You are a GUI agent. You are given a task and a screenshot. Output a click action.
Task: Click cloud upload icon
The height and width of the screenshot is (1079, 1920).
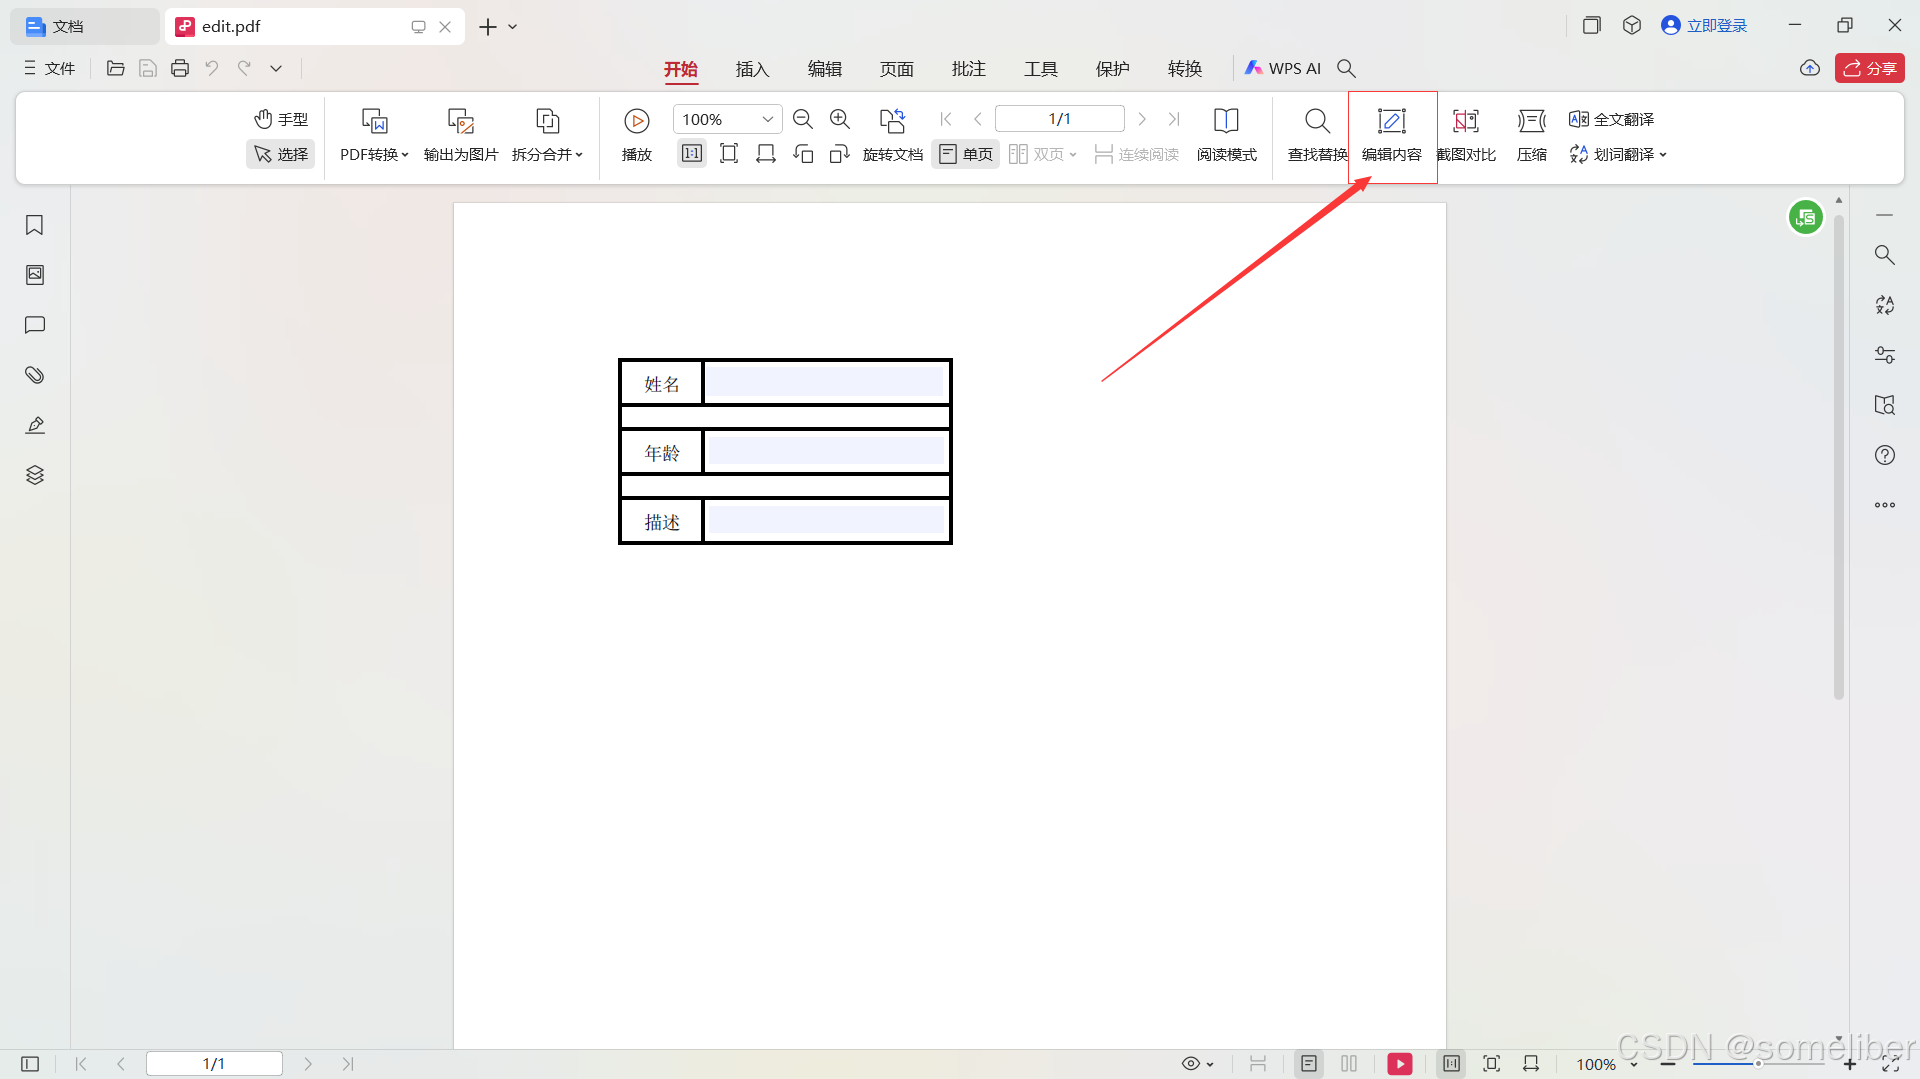click(1809, 68)
